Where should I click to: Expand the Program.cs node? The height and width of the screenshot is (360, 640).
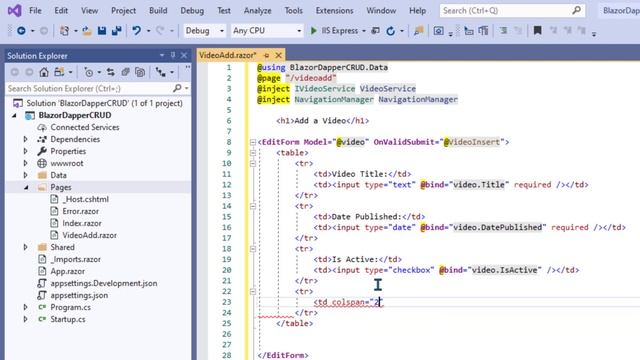click(x=25, y=307)
